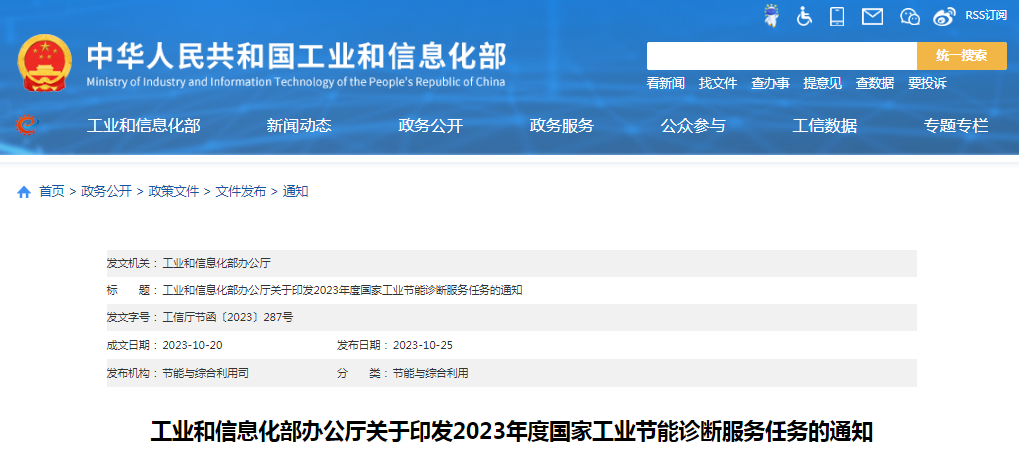Open the 政务公开 navigation menu
1019x456 pixels.
pyautogui.click(x=430, y=125)
